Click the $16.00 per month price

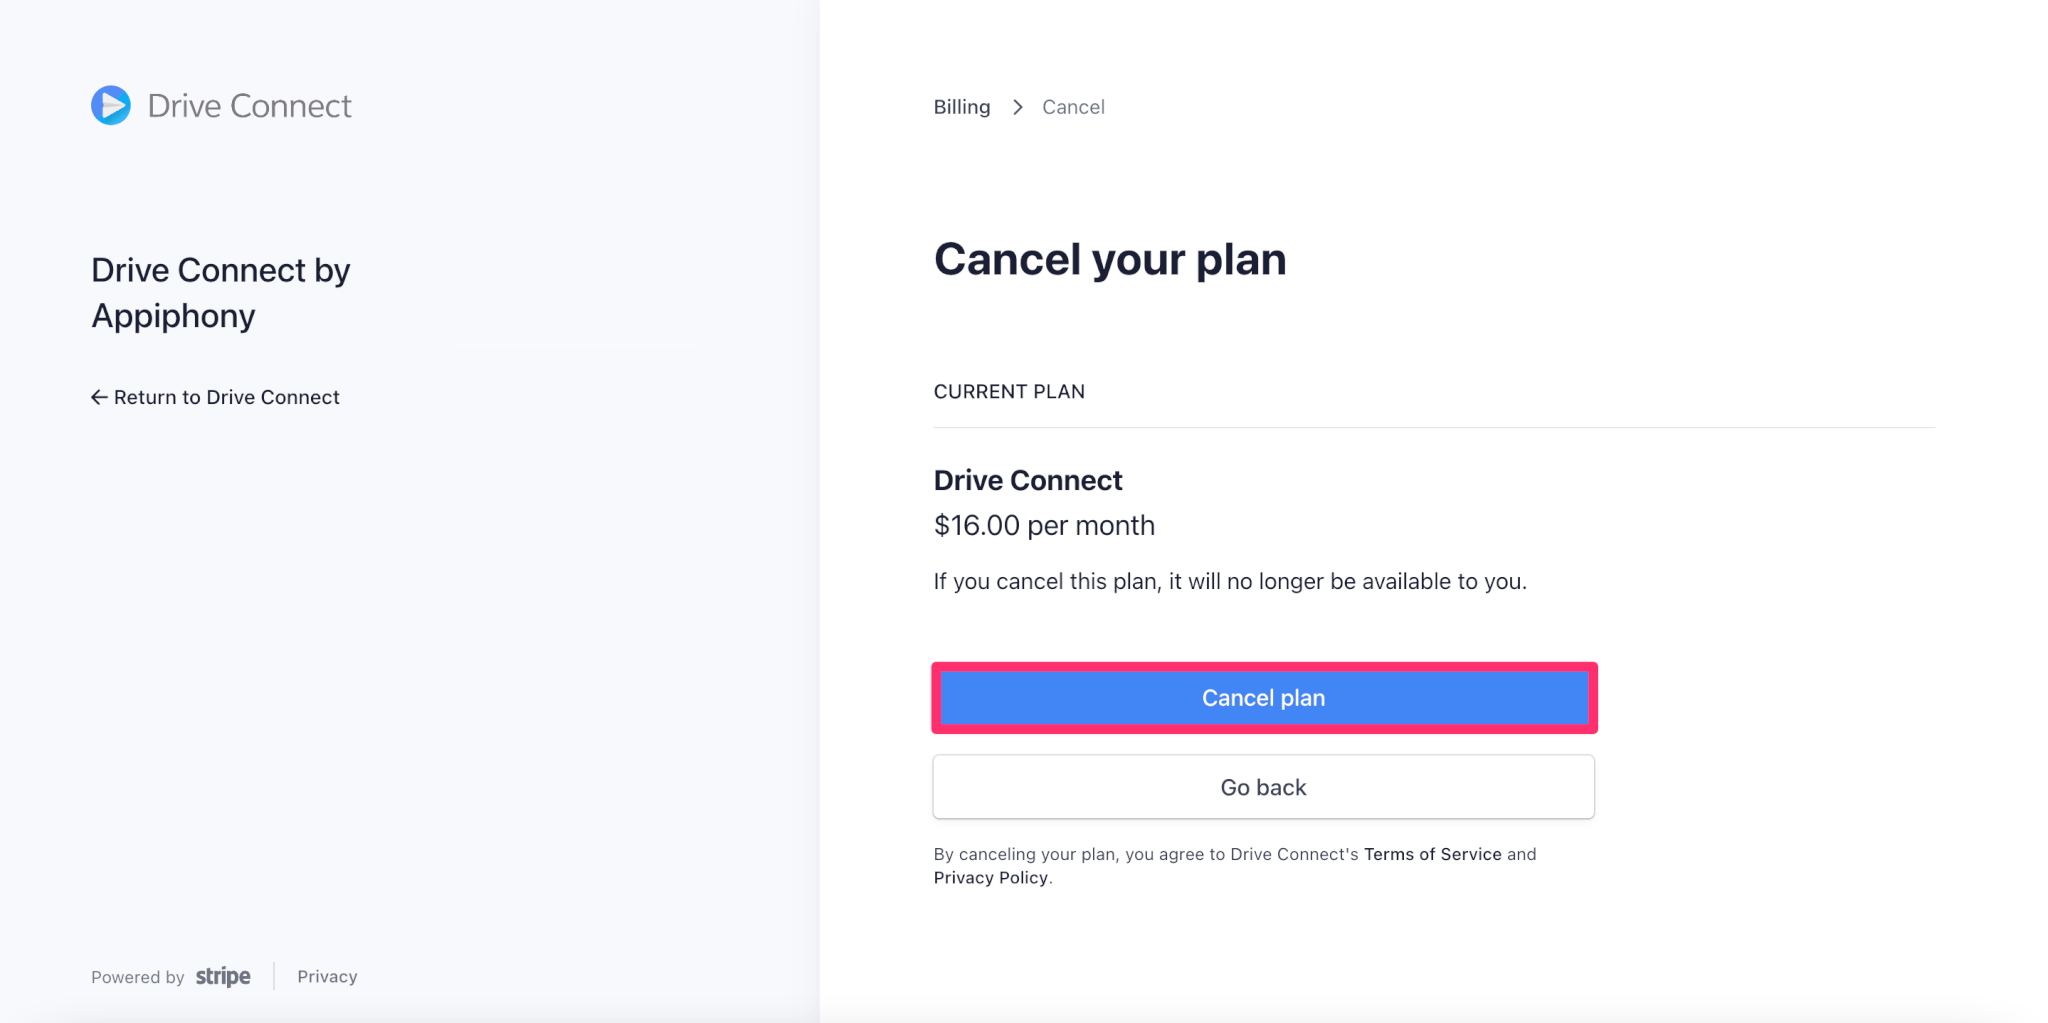pos(1044,526)
